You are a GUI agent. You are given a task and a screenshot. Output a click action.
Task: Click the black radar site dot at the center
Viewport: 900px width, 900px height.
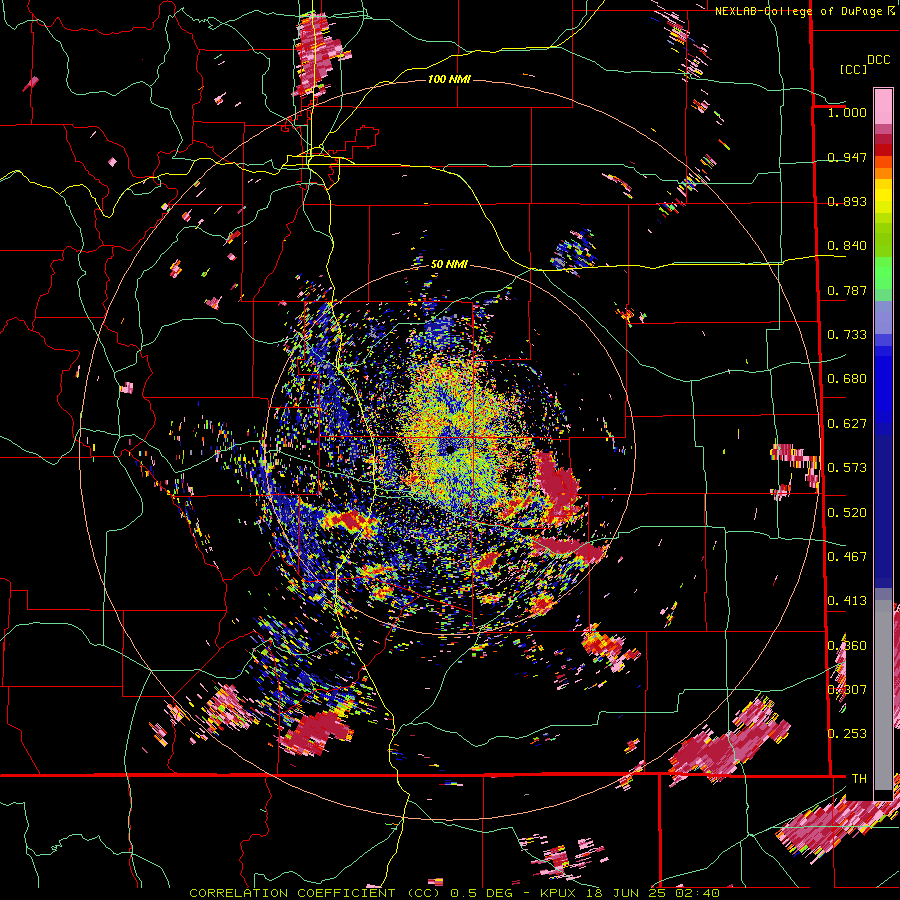click(449, 448)
